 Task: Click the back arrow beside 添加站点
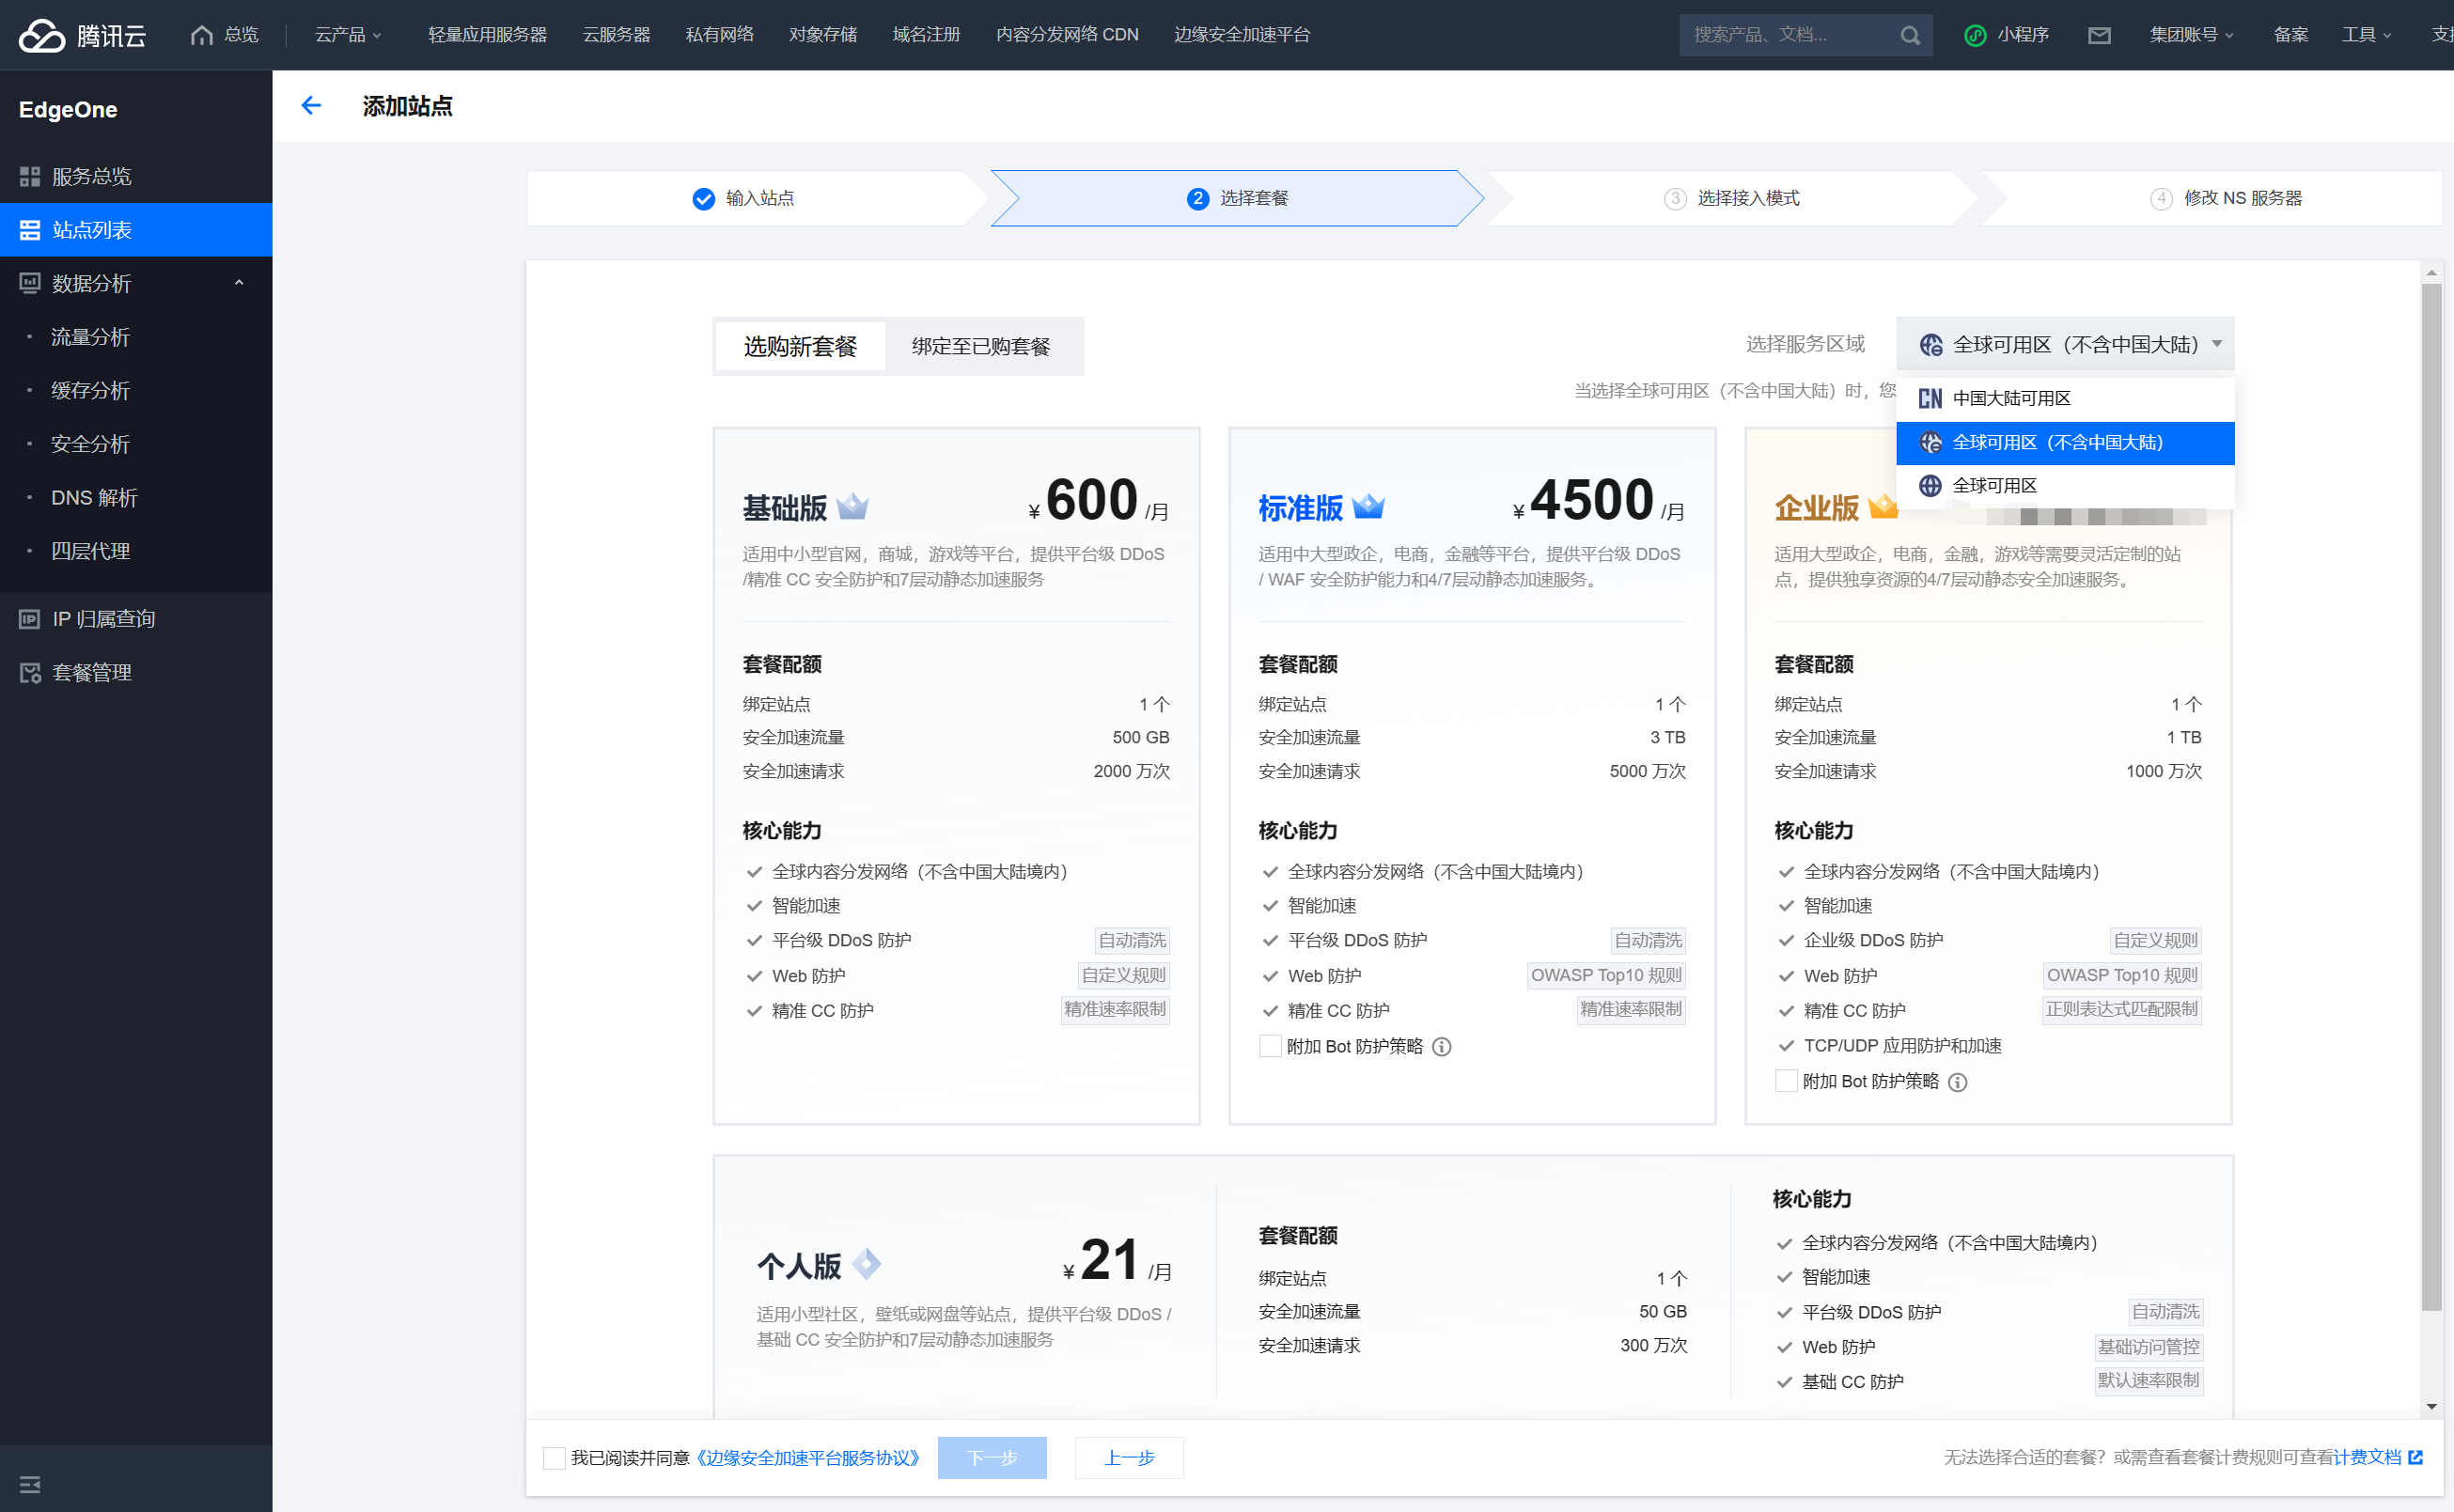pos(311,106)
